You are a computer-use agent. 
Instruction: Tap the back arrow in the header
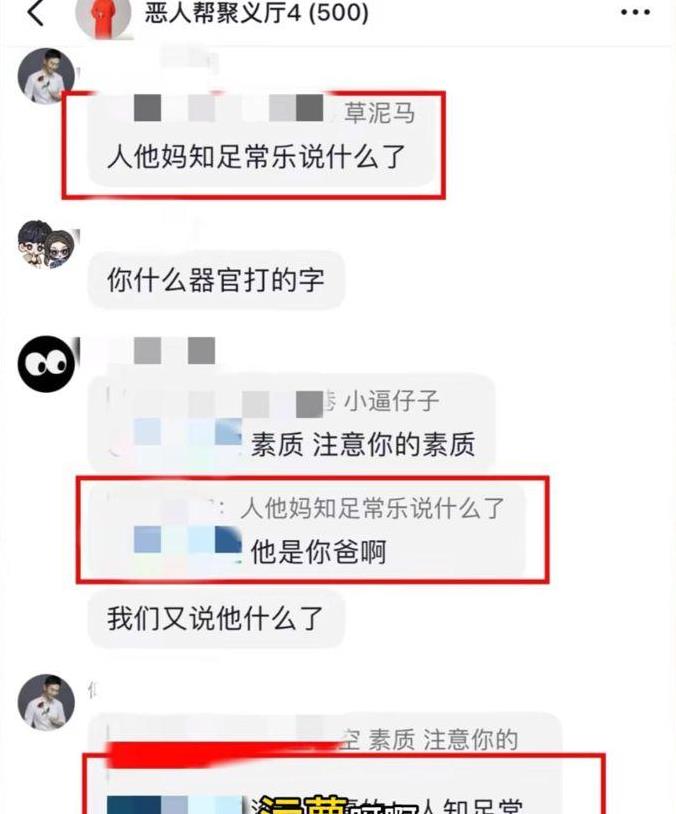35,13
